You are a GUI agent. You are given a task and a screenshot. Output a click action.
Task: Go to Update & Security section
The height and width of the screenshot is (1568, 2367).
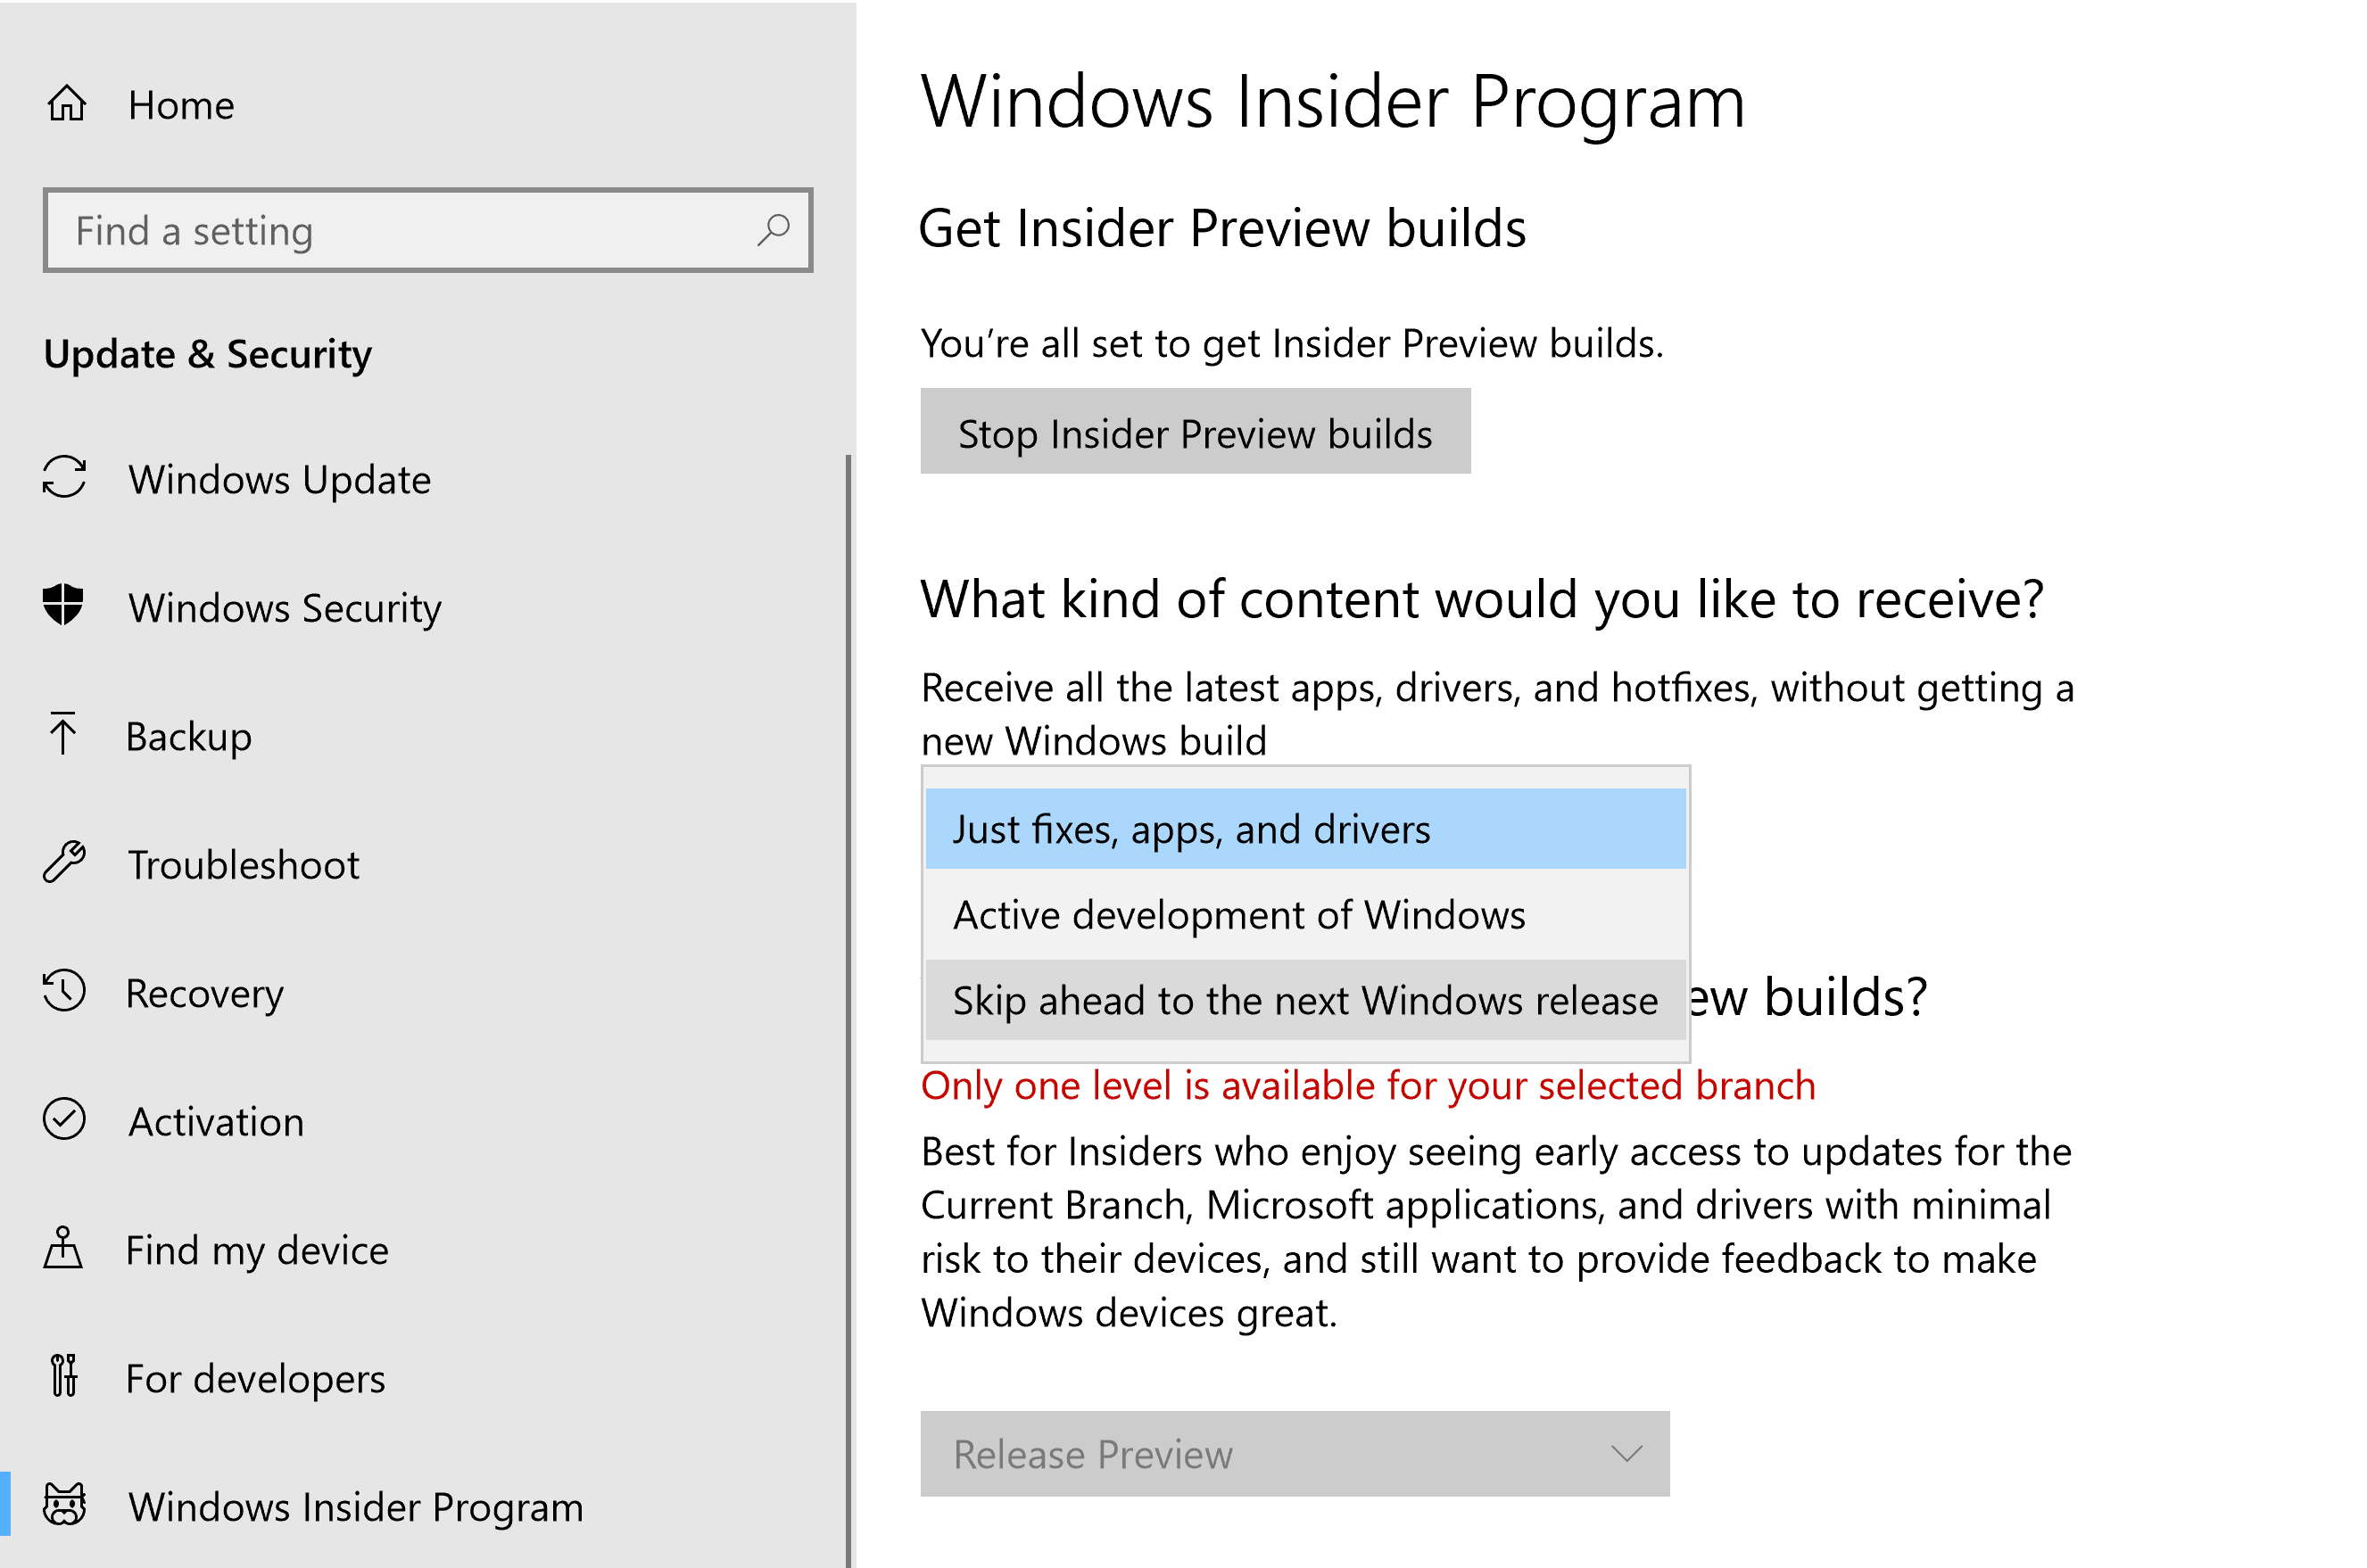208,353
